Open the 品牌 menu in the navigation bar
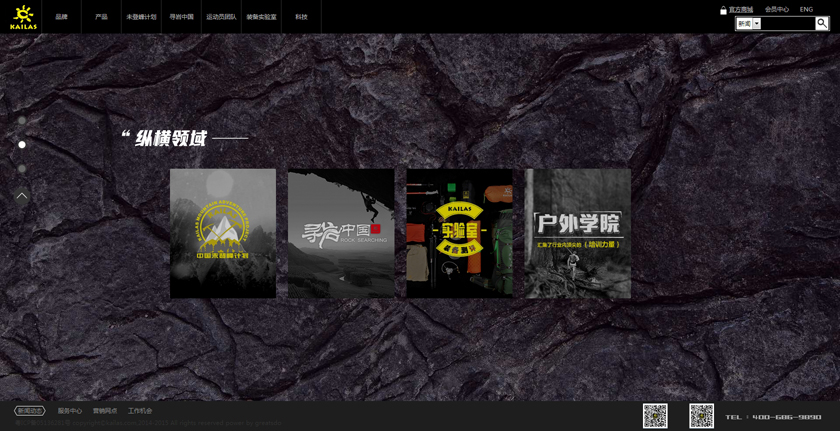 pyautogui.click(x=62, y=17)
